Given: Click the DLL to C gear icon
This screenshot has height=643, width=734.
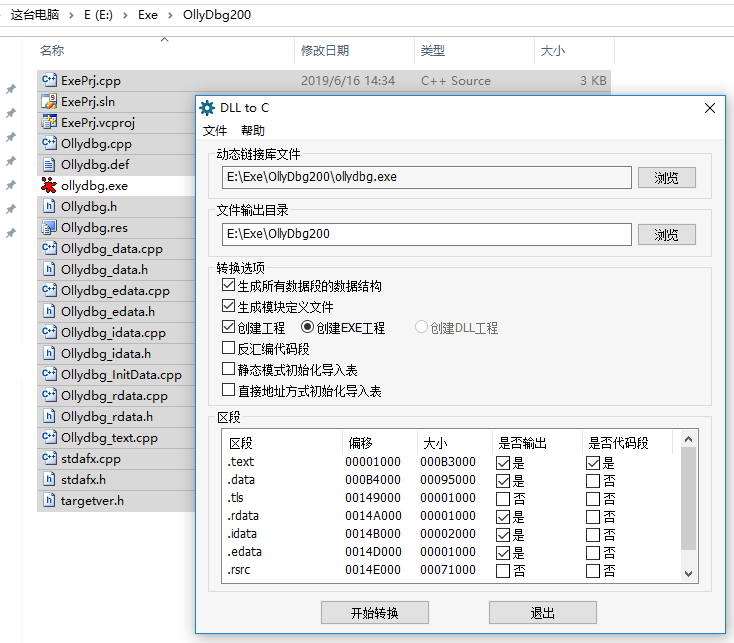Looking at the screenshot, I should click(207, 108).
